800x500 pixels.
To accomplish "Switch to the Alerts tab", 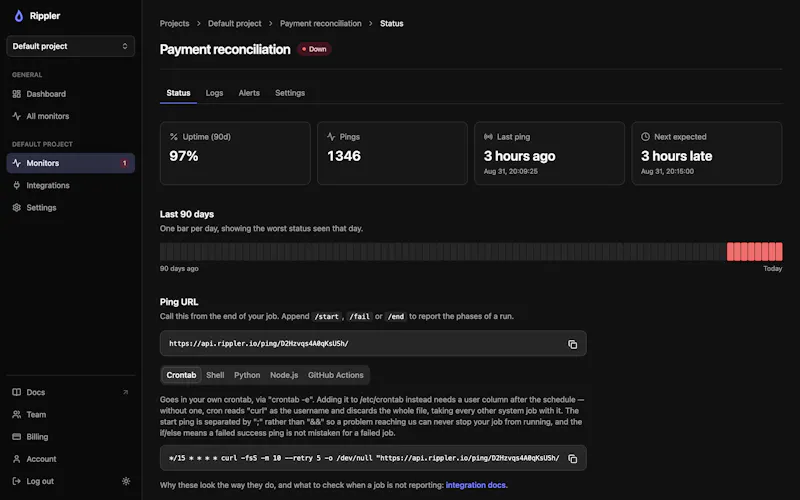I will pyautogui.click(x=249, y=93).
